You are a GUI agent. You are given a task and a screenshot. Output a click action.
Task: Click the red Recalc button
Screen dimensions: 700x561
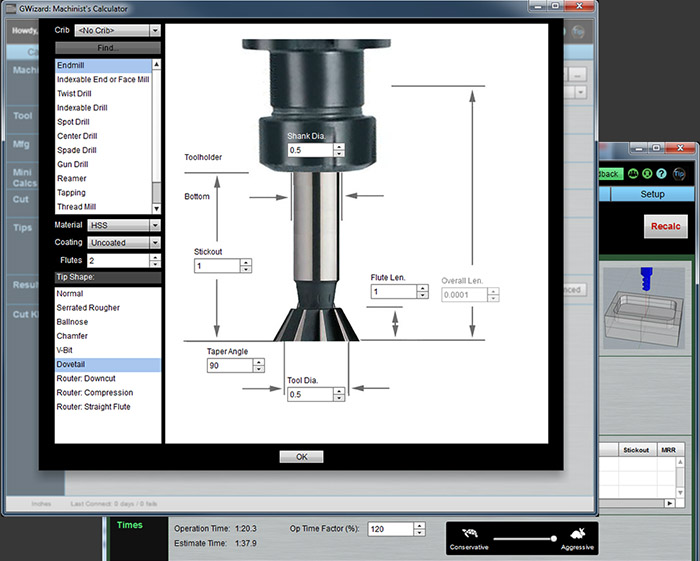pos(664,226)
